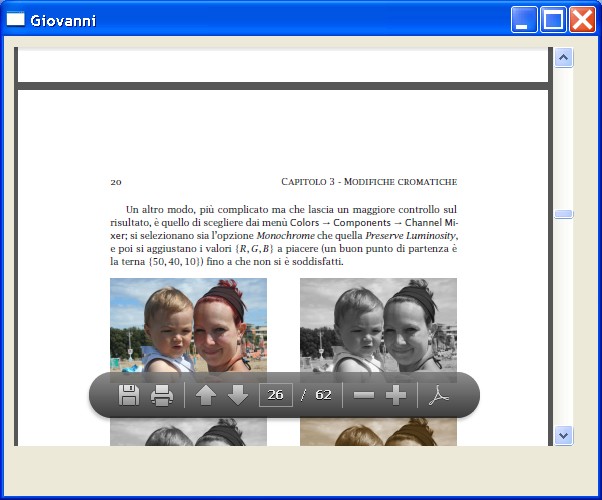Zoom out using the minus icon

click(x=364, y=395)
